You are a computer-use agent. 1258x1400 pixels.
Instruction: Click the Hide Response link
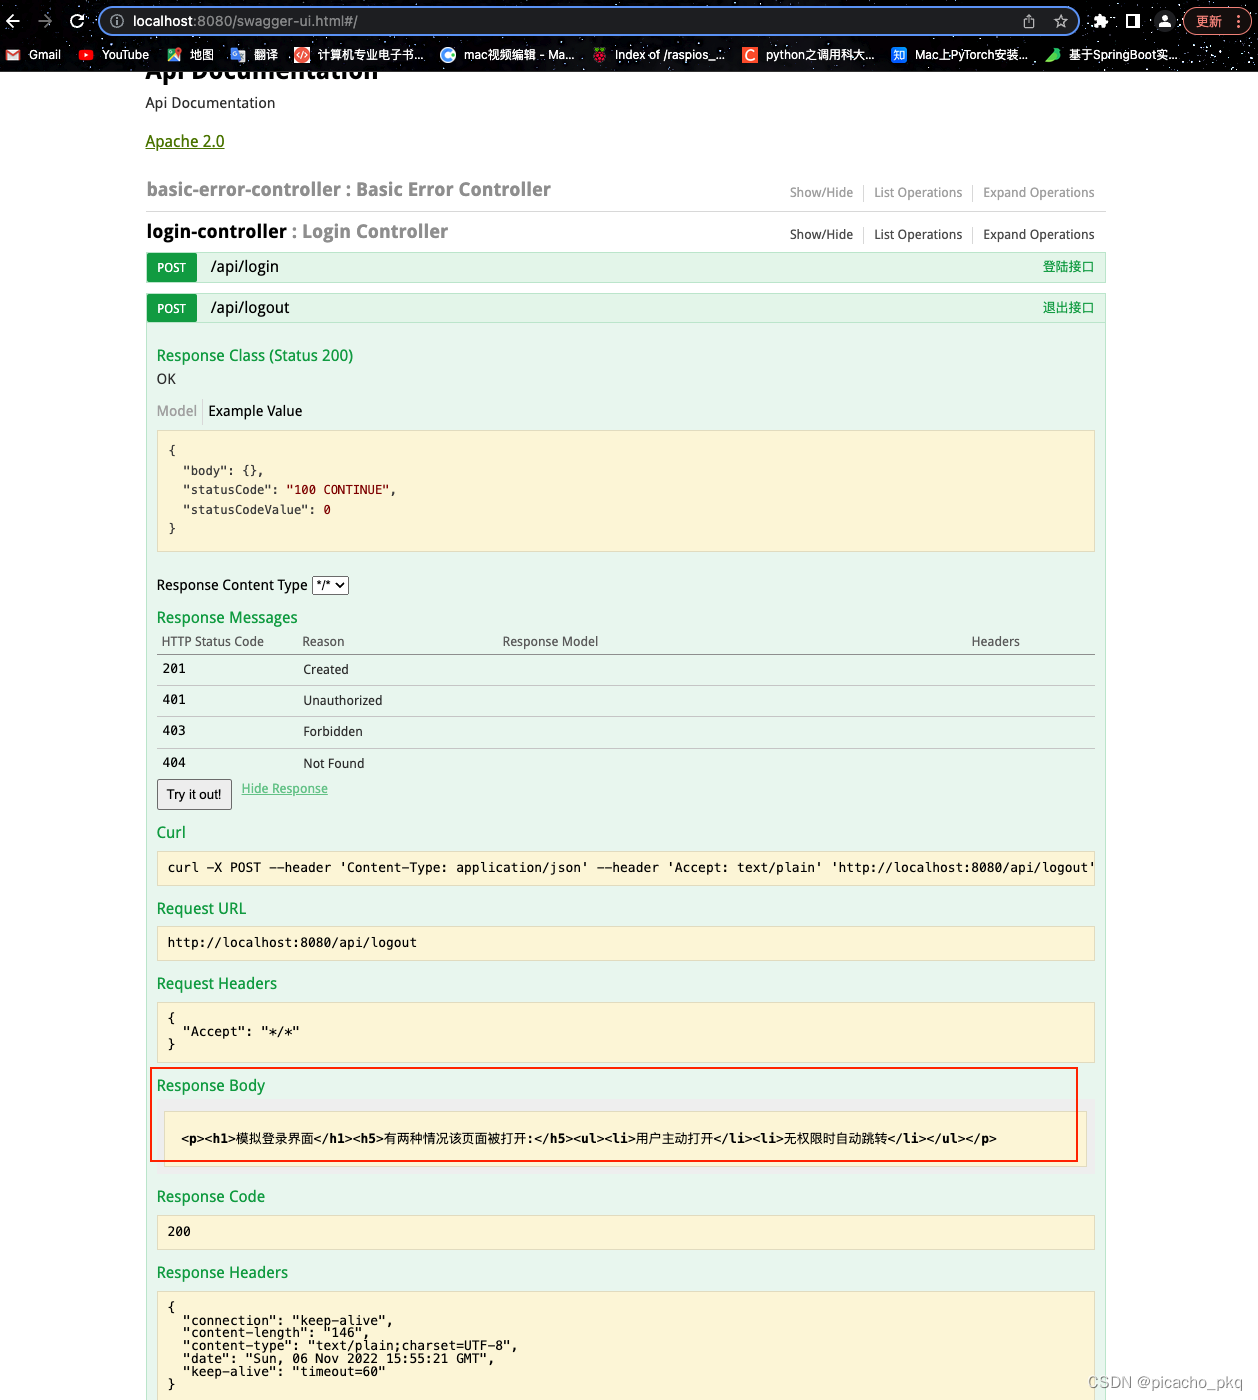[285, 789]
